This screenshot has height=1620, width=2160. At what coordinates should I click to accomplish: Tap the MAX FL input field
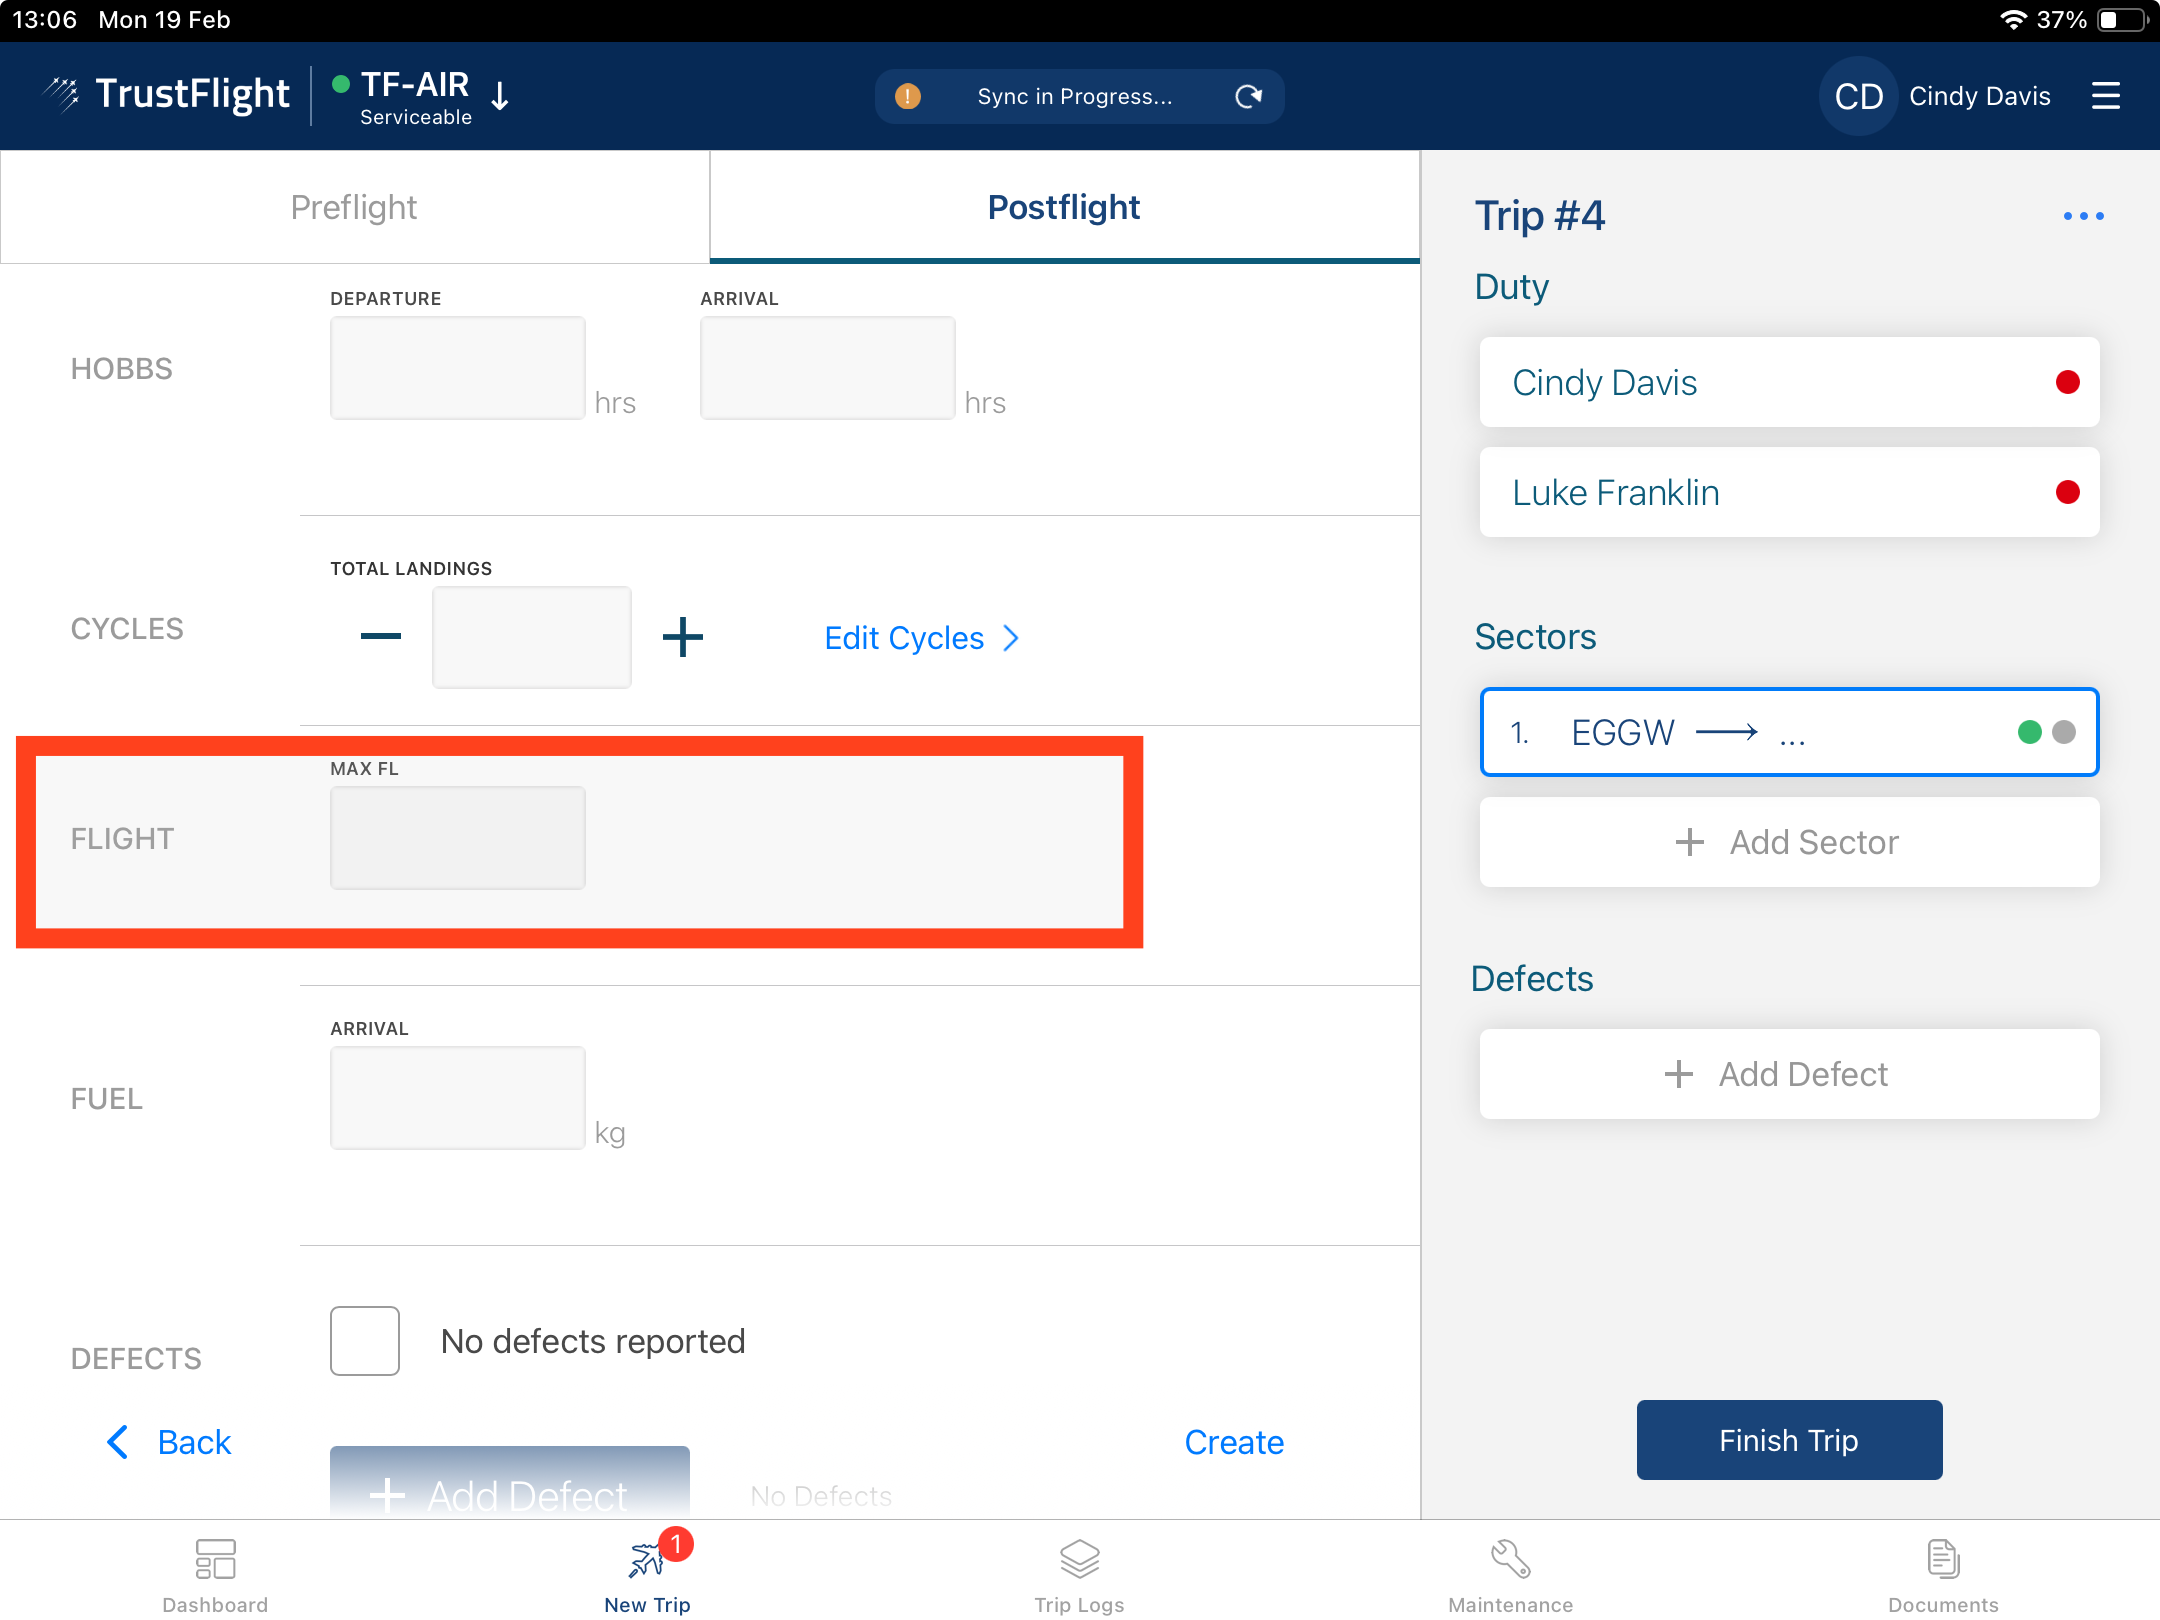click(x=458, y=838)
